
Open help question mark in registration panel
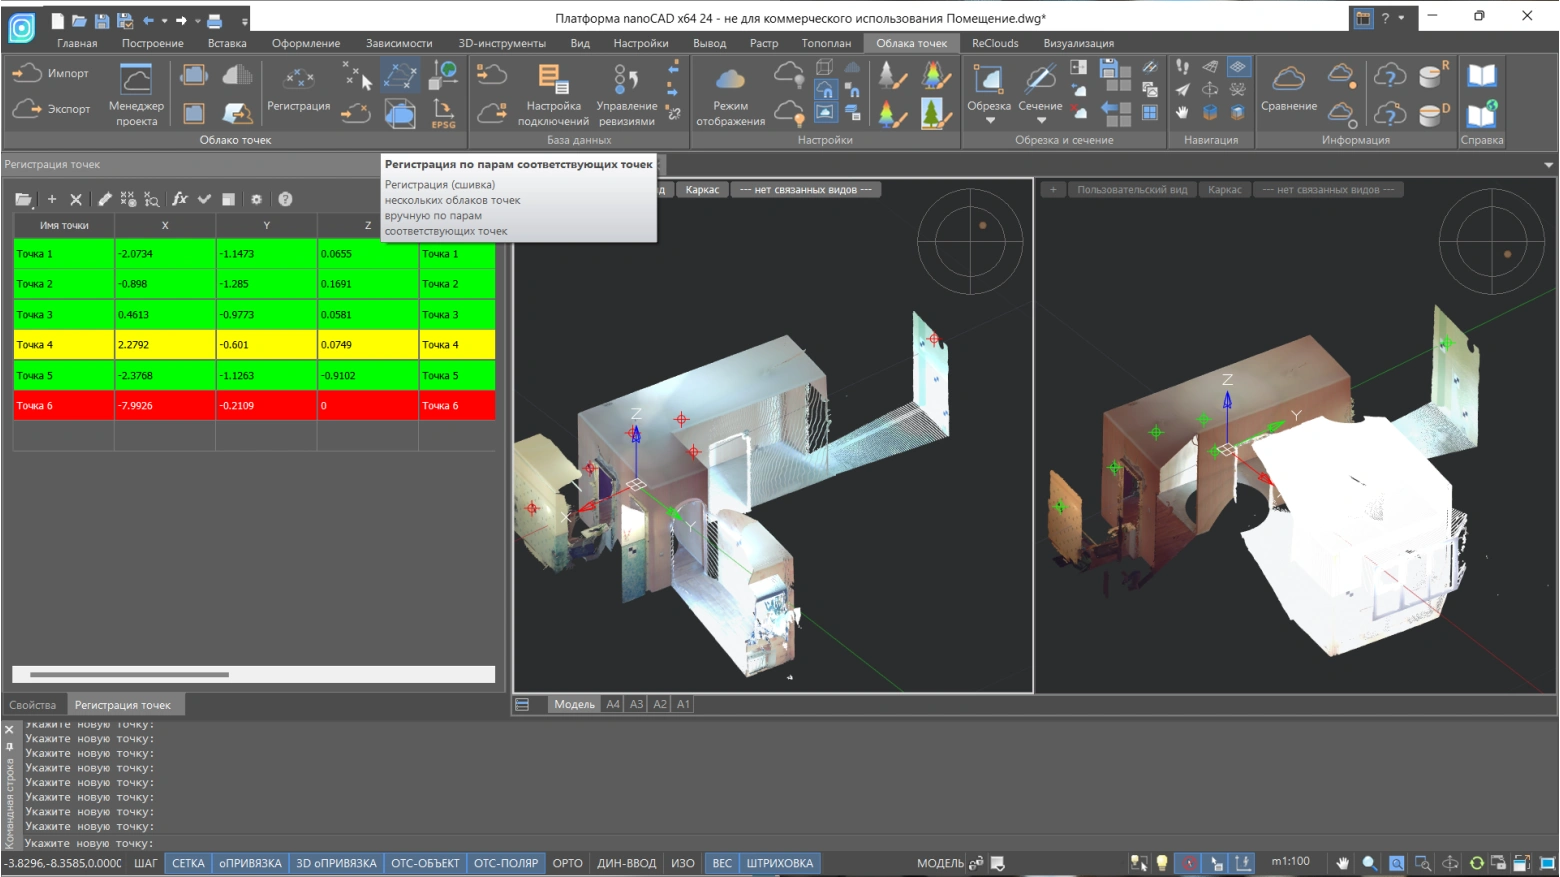click(285, 199)
